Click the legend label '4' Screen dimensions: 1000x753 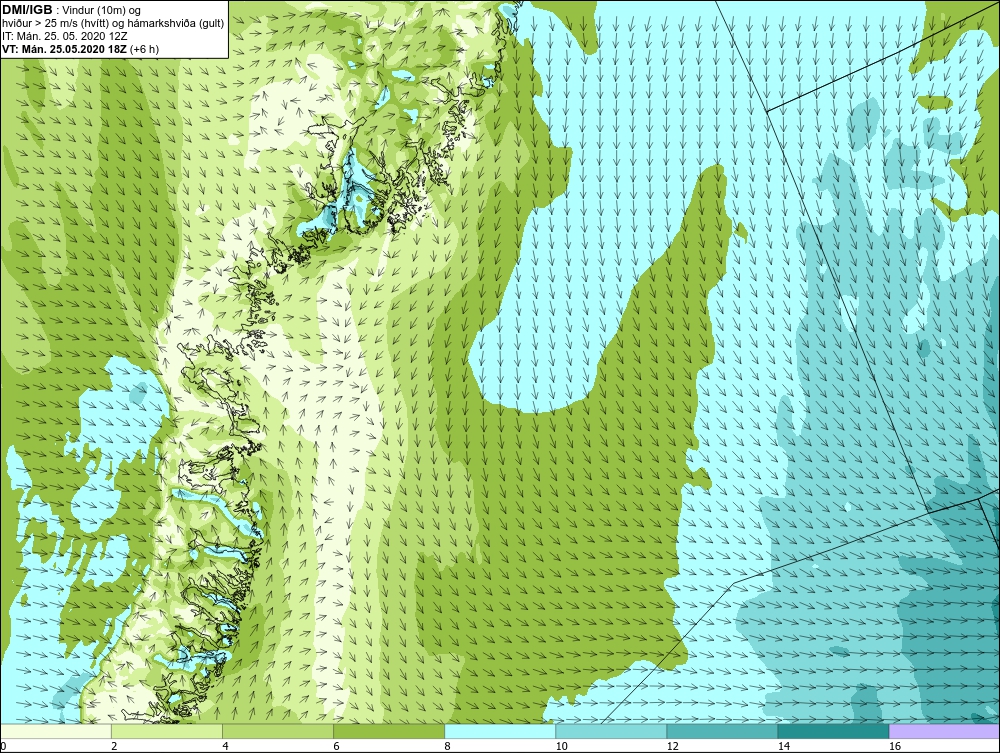225,746
